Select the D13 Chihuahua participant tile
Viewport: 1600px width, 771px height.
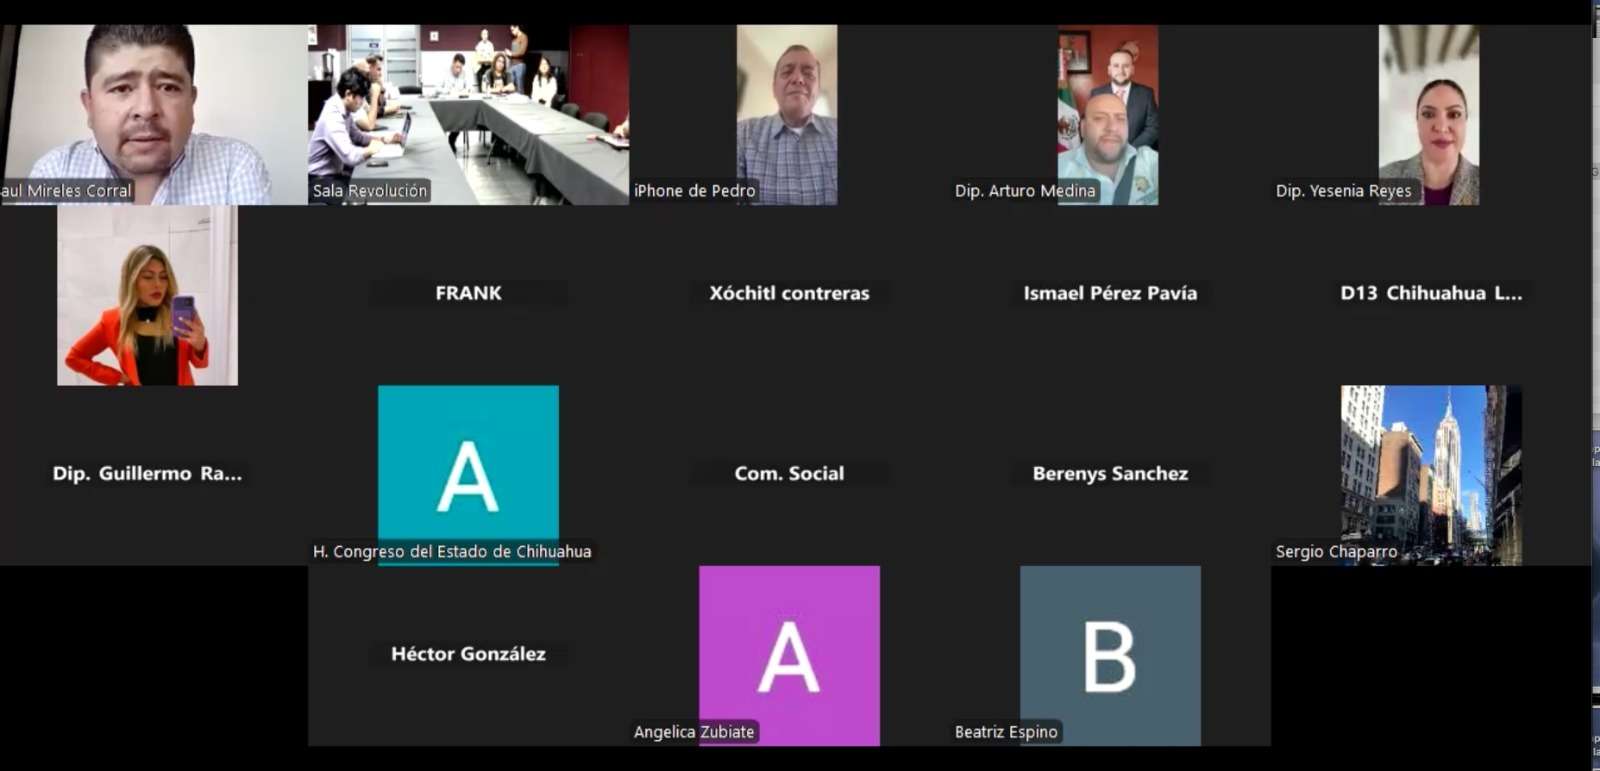pyautogui.click(x=1431, y=294)
